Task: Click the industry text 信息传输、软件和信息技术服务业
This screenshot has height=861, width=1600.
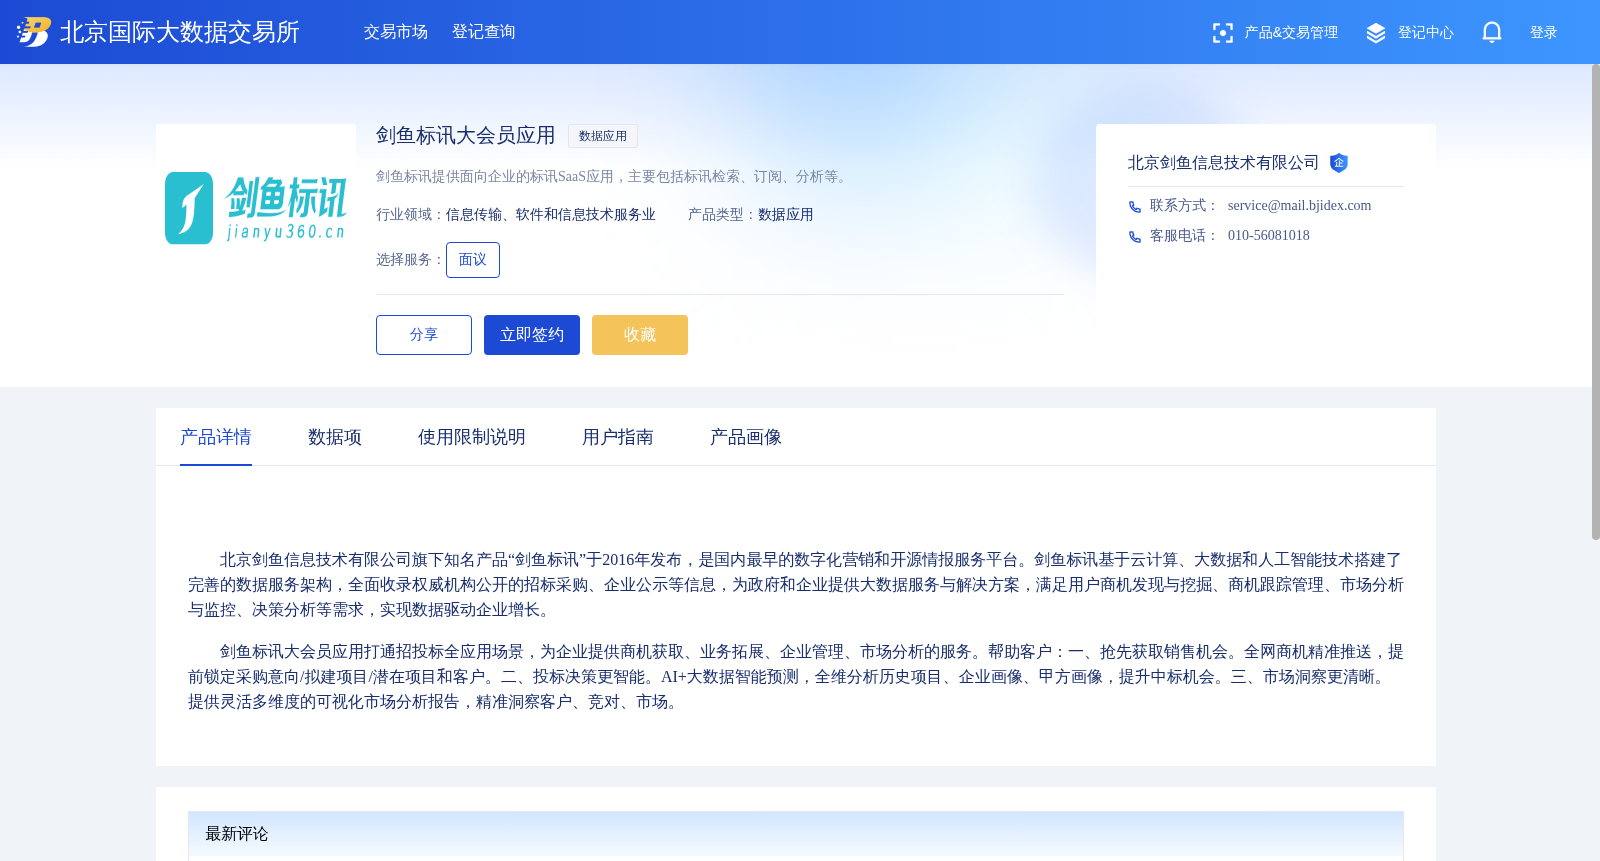Action: coord(551,215)
